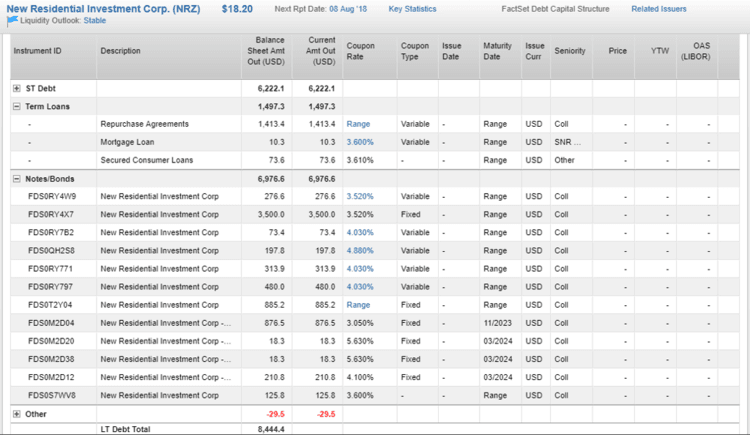Select instrument FDS0RY4W9 row
This screenshot has height=435, width=750.
pyautogui.click(x=50, y=196)
